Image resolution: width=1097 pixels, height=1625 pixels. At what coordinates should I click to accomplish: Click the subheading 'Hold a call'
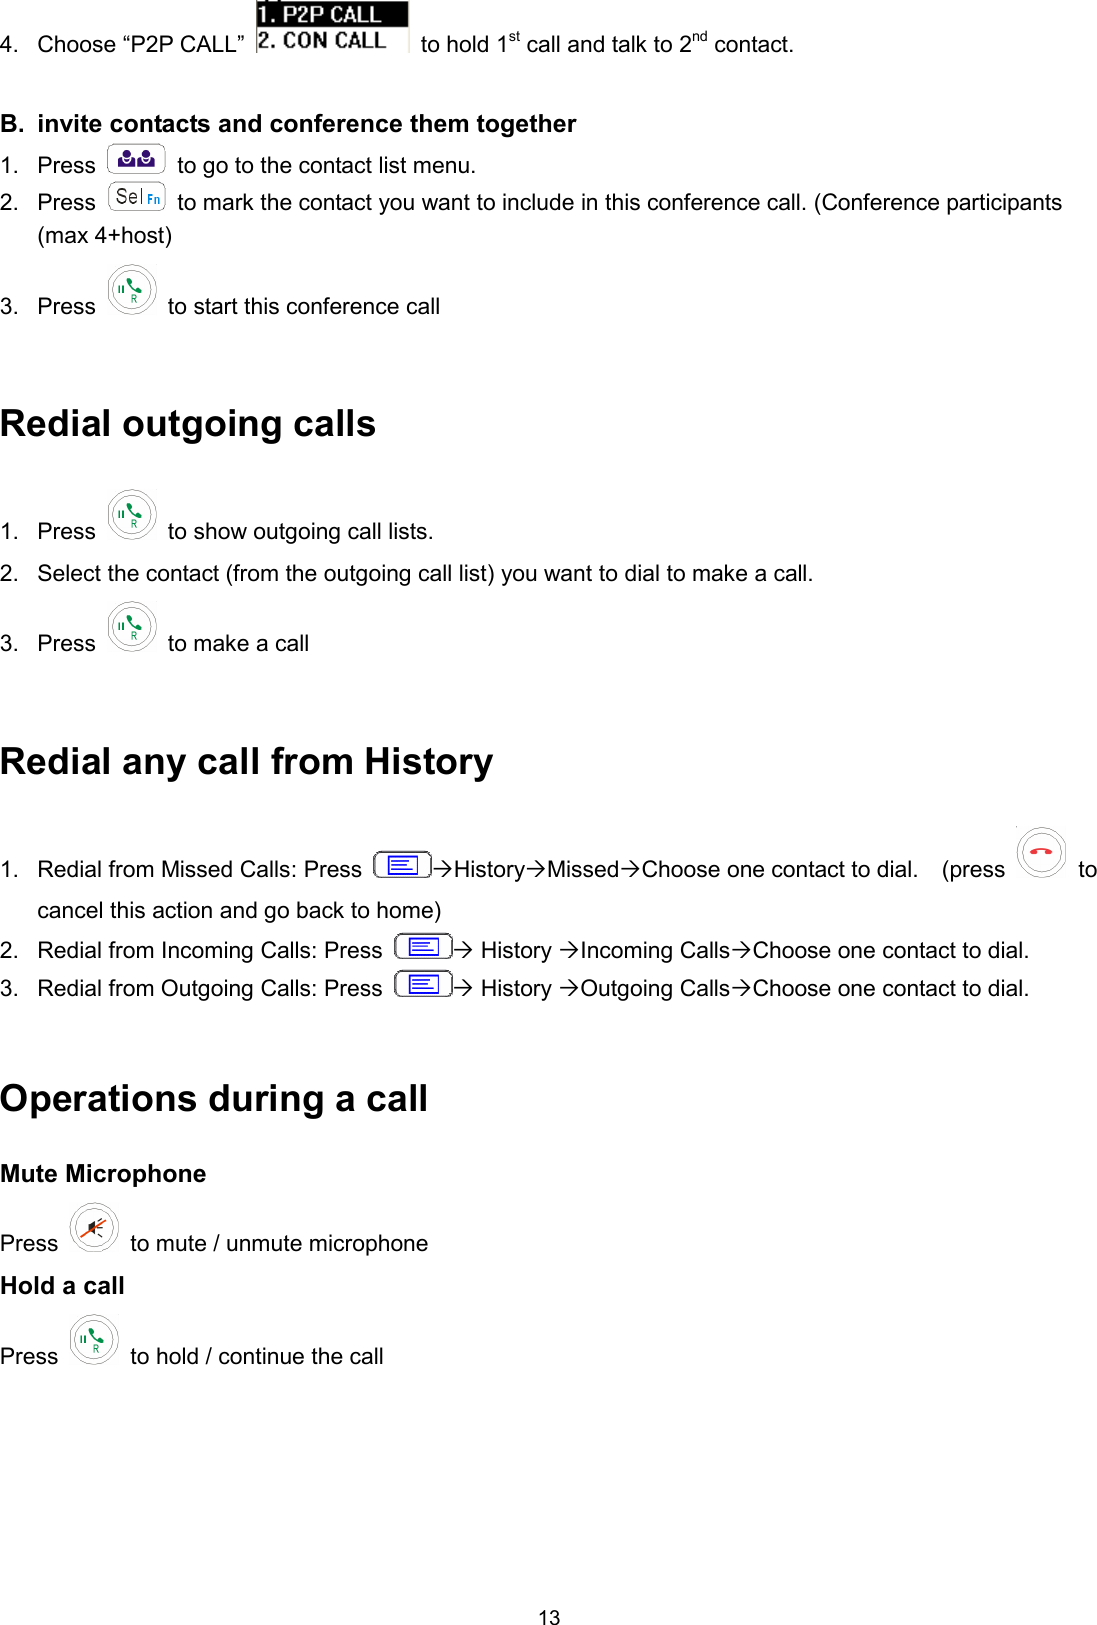click(x=62, y=1286)
